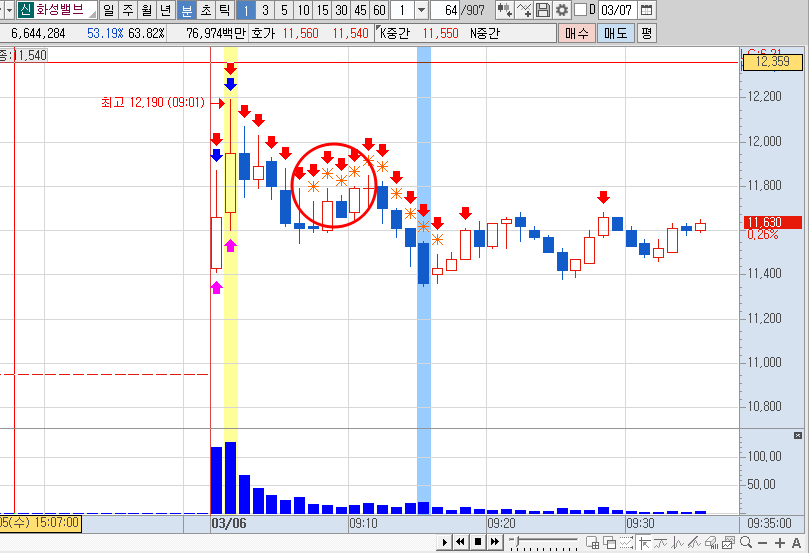Select the crosshair cursor tool icon
Screen dimensions: 809x553
[644, 542]
